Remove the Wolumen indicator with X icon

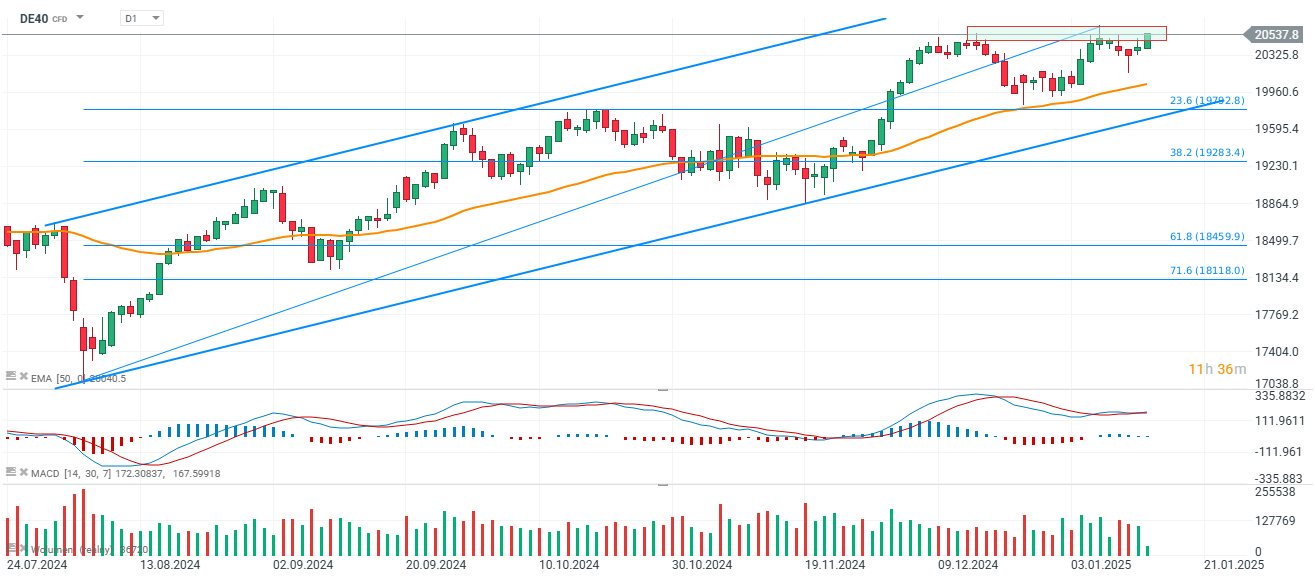pyautogui.click(x=23, y=548)
